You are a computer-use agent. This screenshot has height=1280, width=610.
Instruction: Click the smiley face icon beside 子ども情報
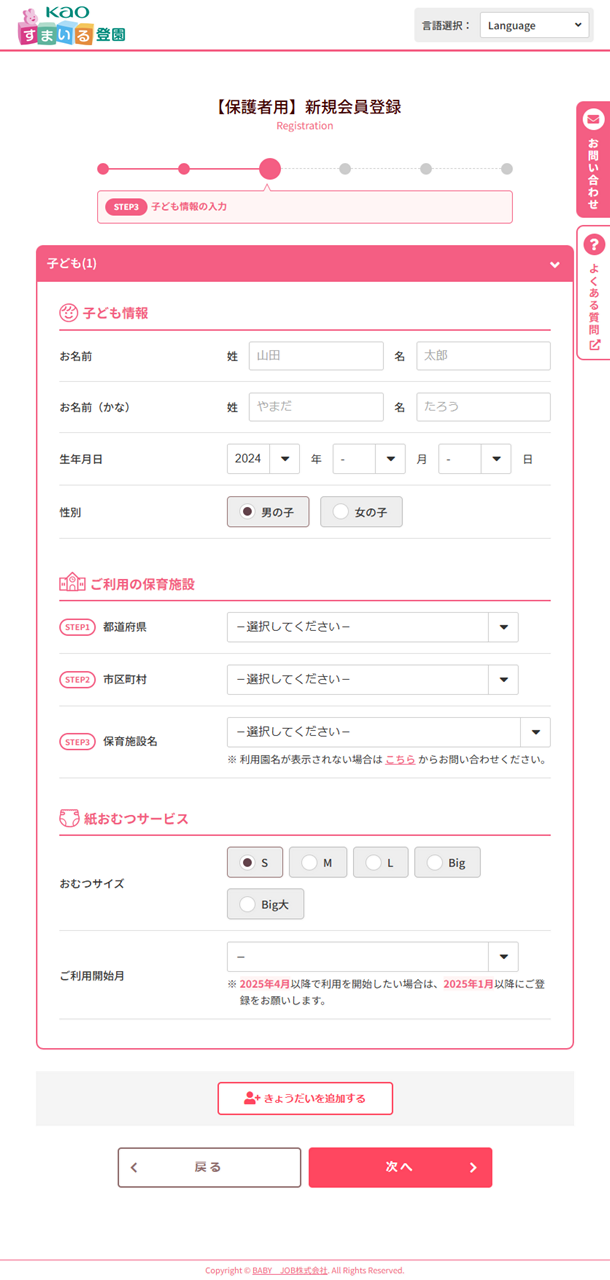point(68,310)
